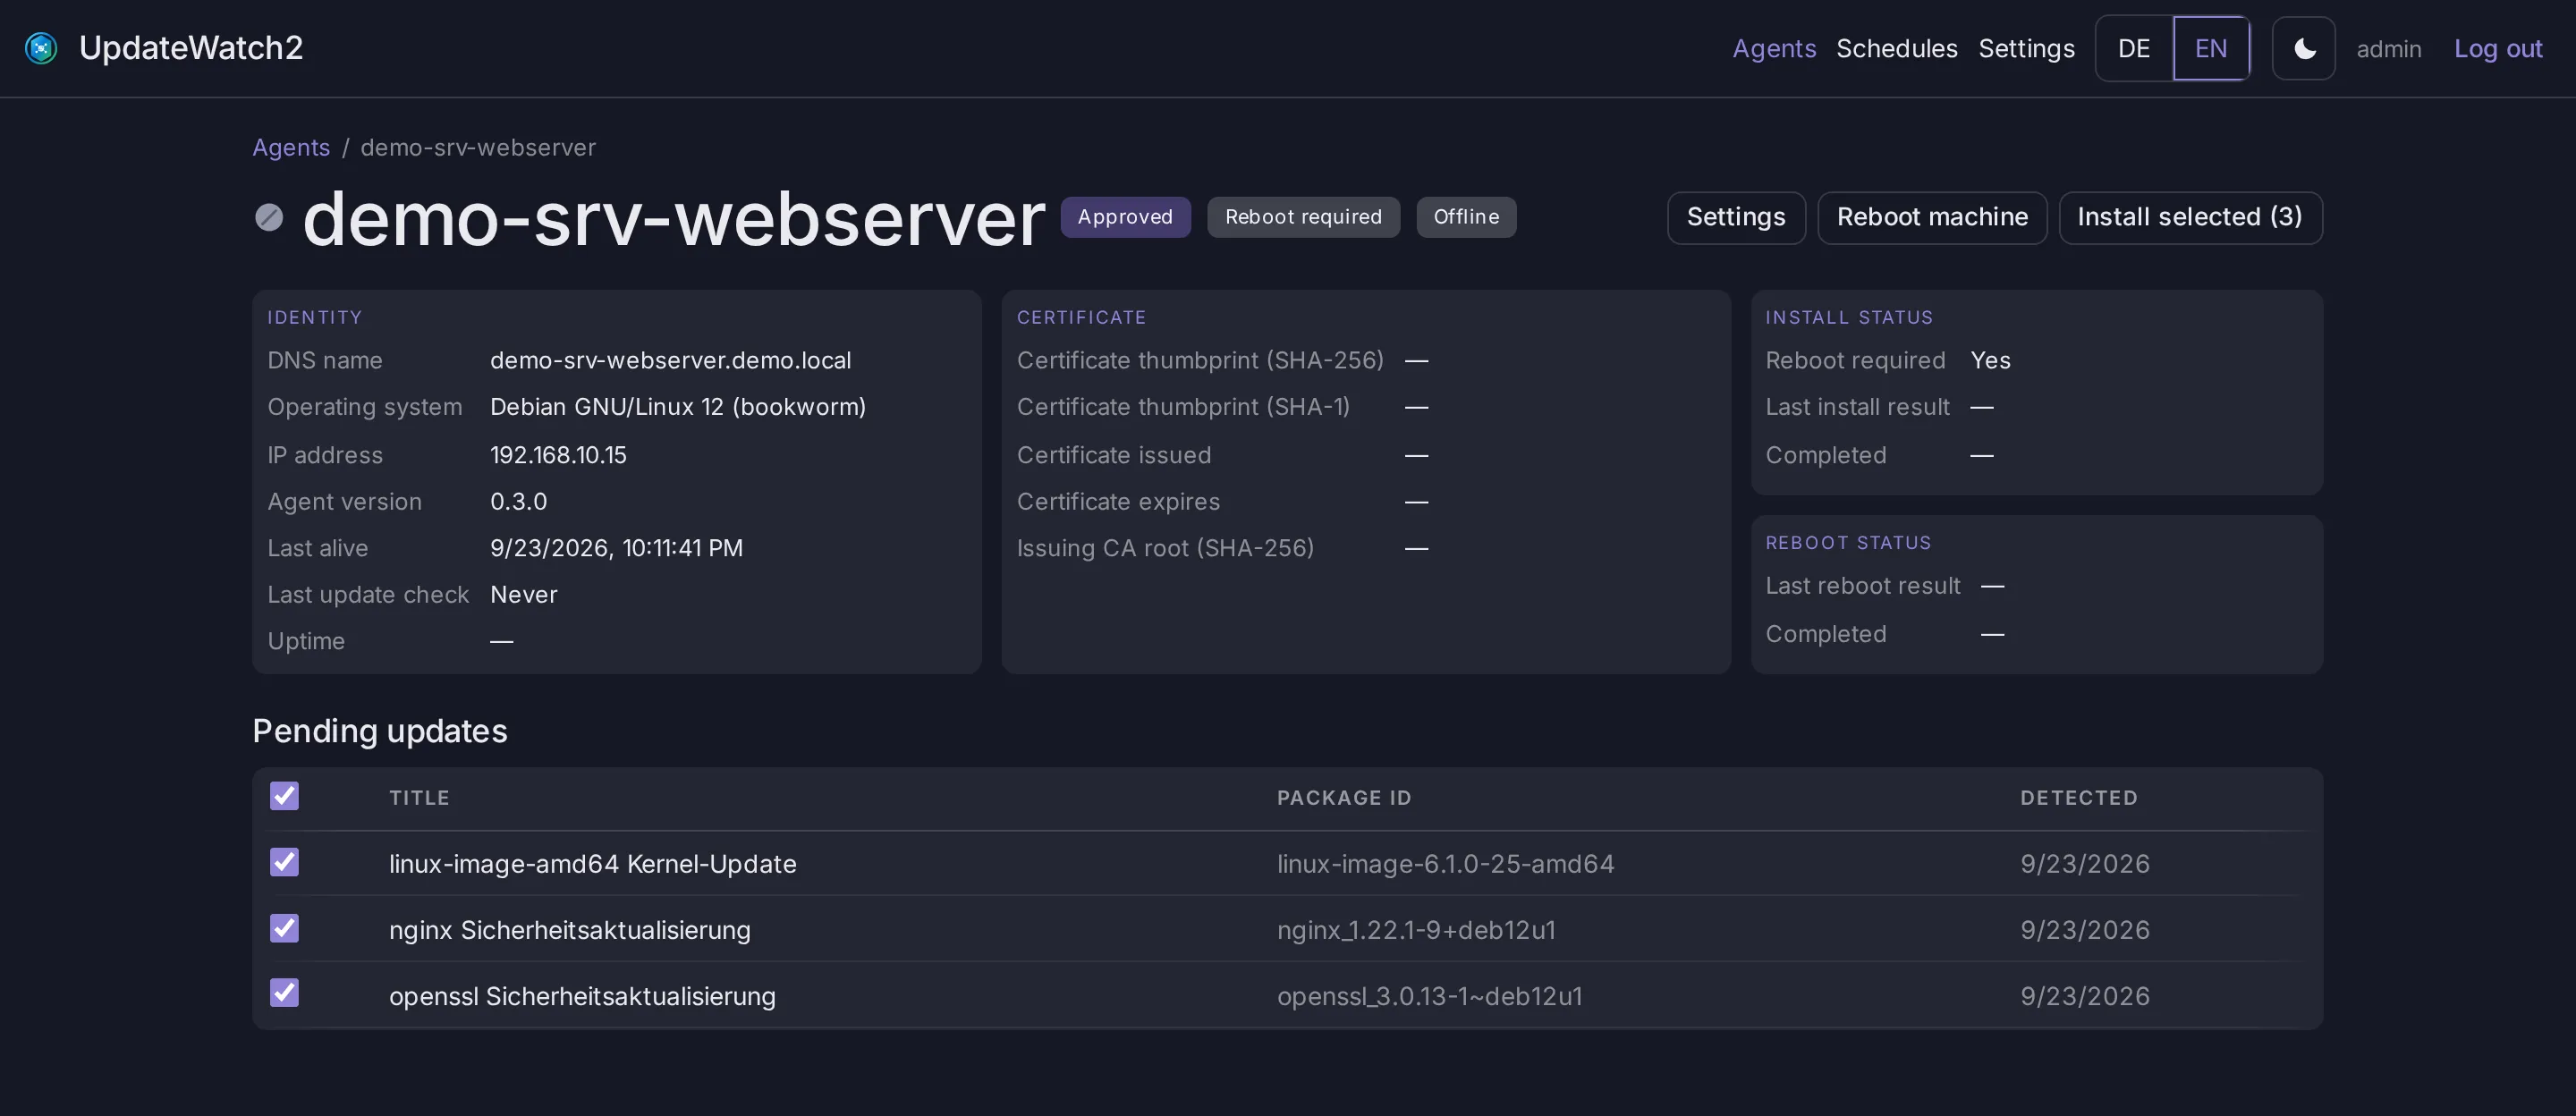
Task: Go to Agents via breadcrumb link
Action: click(291, 147)
